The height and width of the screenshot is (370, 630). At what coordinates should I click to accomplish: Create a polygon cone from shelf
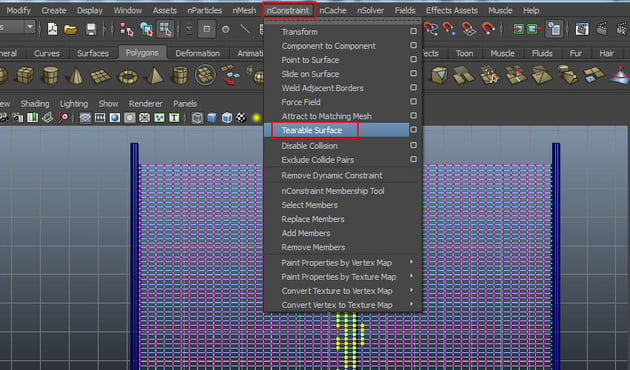coord(76,76)
